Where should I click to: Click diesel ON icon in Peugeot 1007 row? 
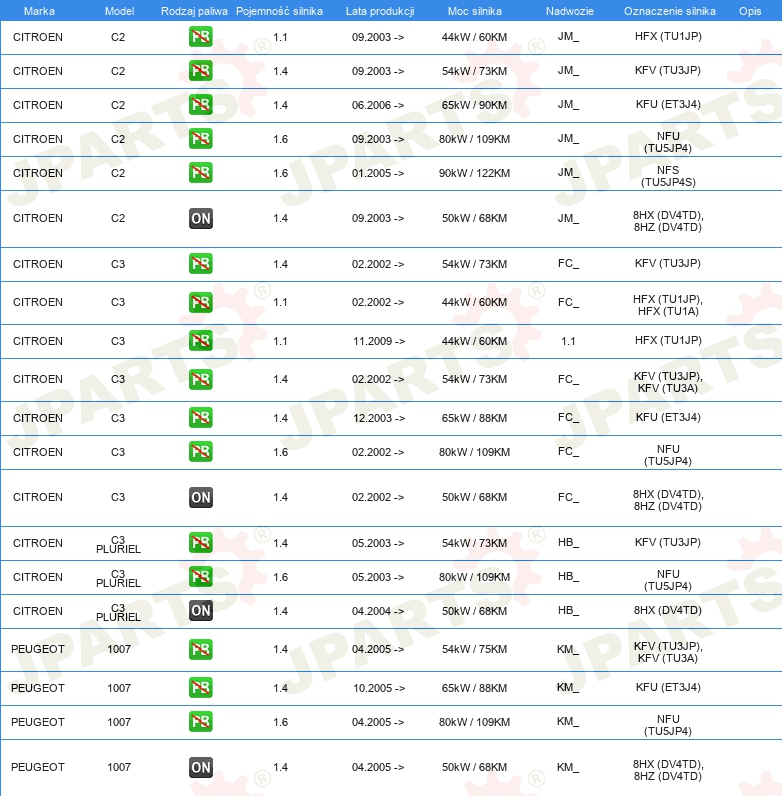point(201,767)
